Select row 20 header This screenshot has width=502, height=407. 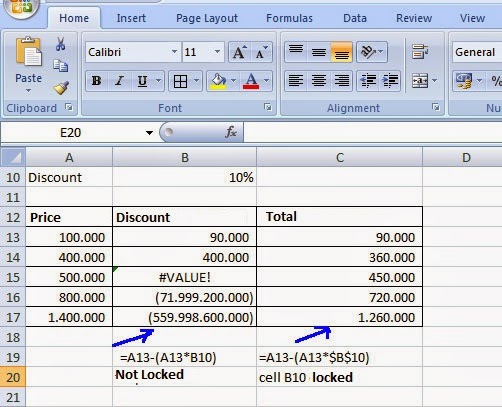point(13,377)
